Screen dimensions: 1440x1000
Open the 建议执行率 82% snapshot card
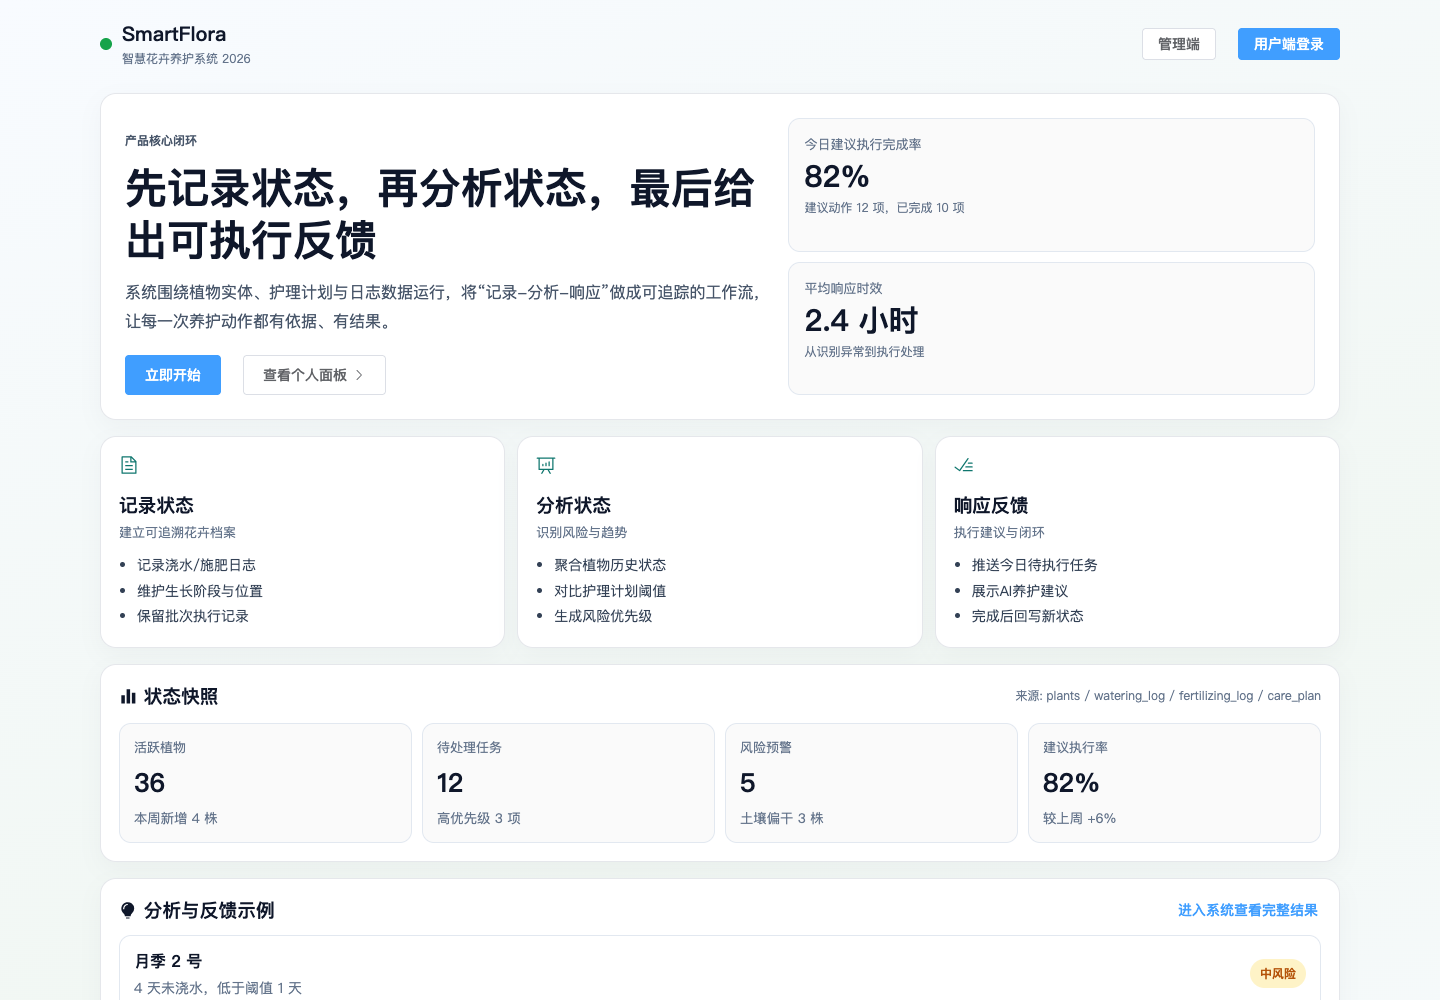tap(1174, 783)
